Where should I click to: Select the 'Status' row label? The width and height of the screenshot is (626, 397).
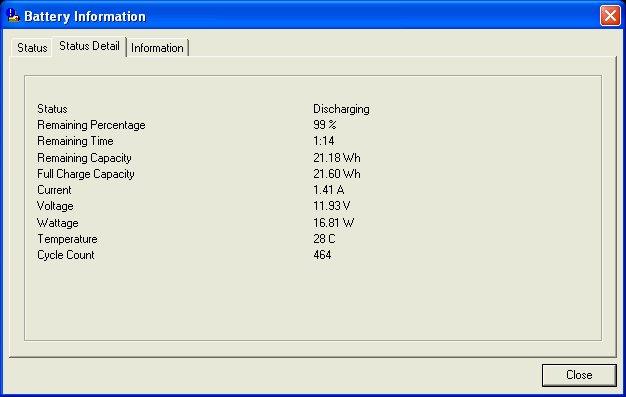pos(52,109)
